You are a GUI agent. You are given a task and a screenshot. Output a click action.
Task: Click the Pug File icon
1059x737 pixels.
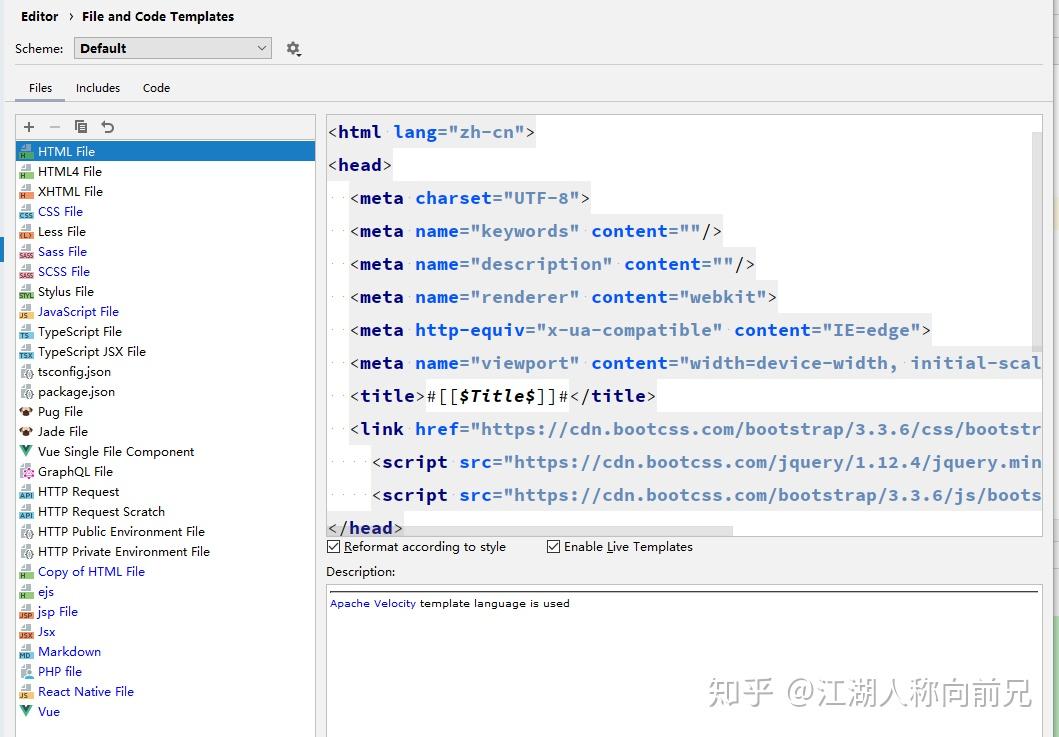pos(26,412)
